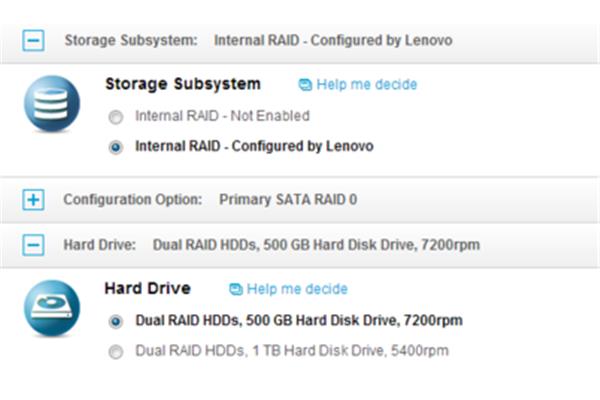
Task: Click the Internal RAID - Not Enabled label text
Action: pyautogui.click(x=222, y=116)
